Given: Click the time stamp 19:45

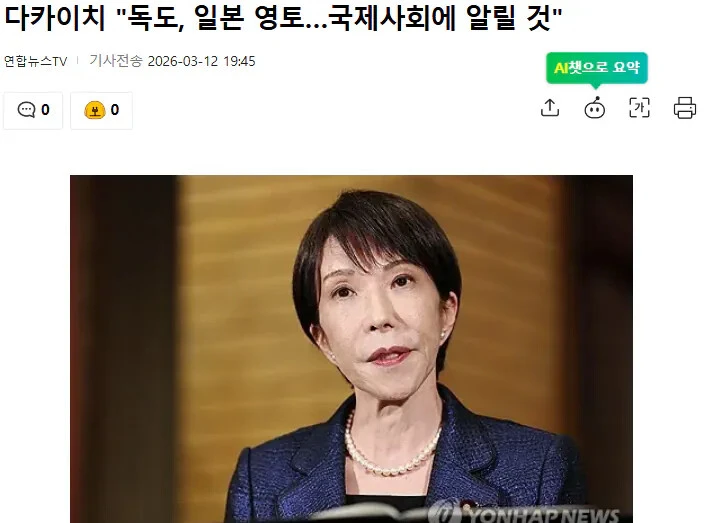Looking at the screenshot, I should (239, 61).
